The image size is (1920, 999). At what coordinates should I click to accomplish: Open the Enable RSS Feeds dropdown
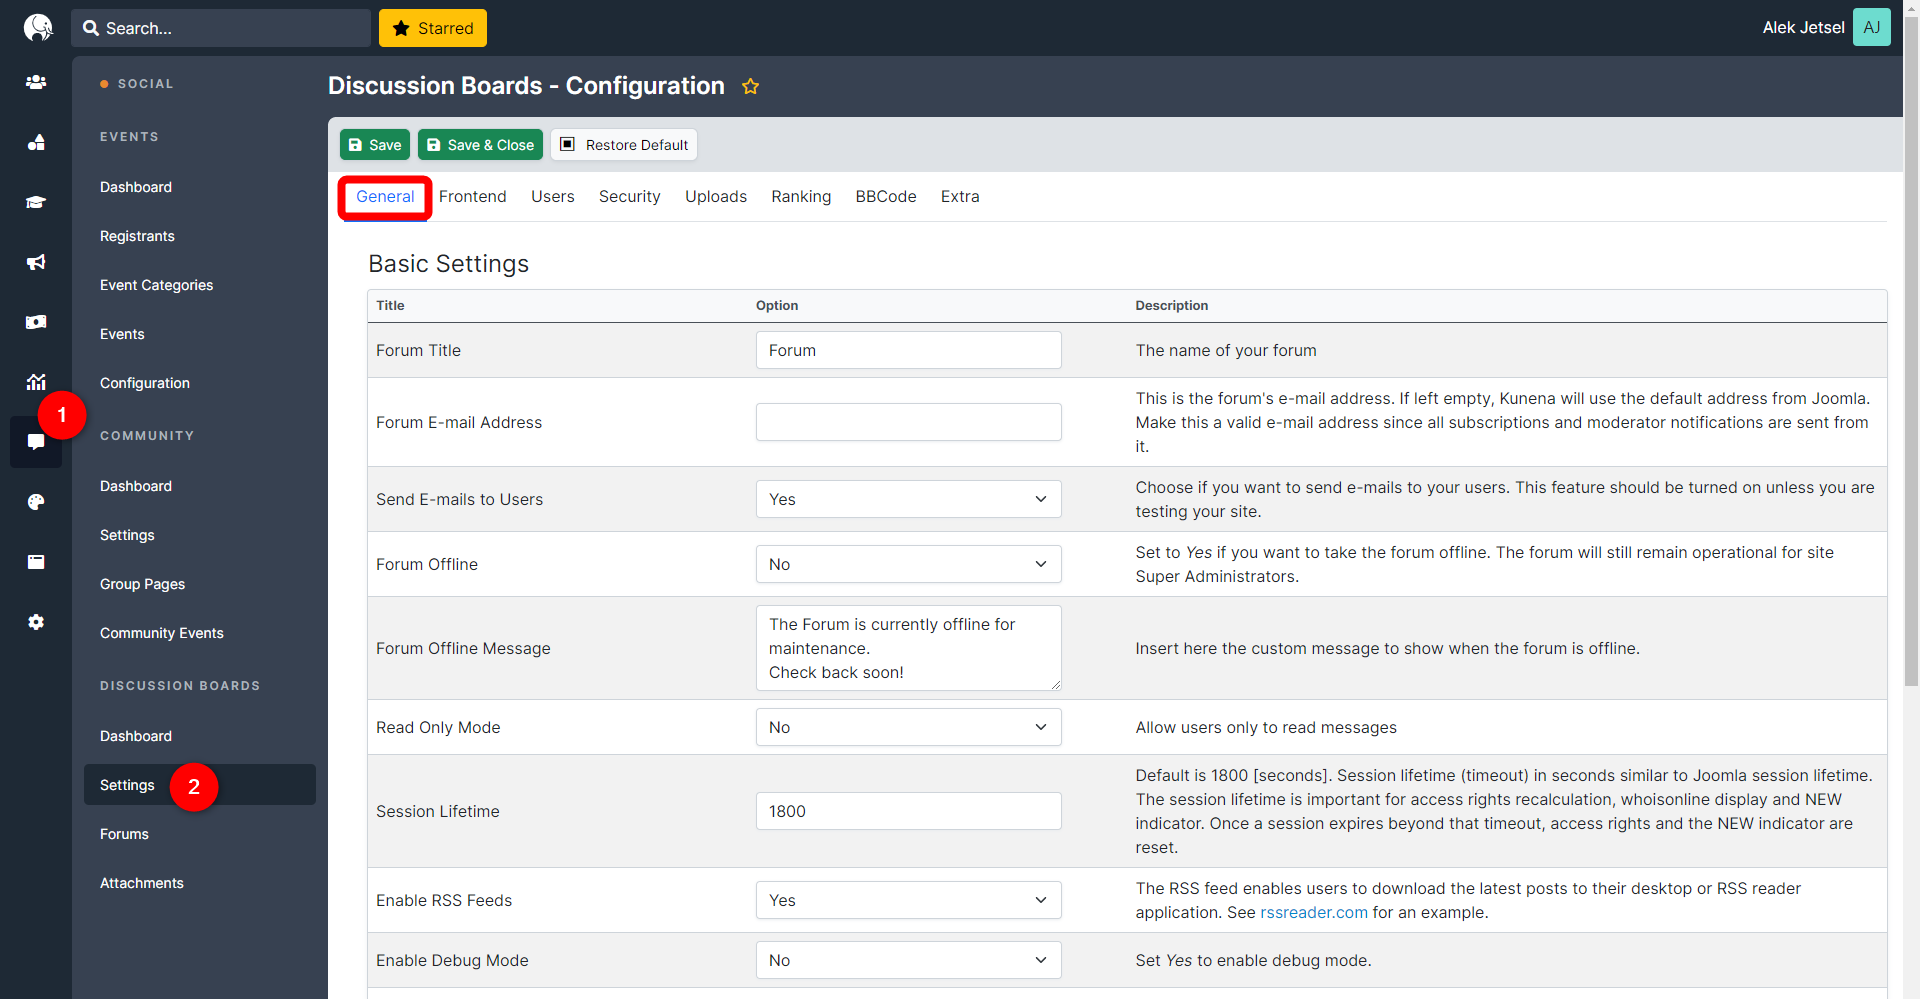[x=908, y=900]
